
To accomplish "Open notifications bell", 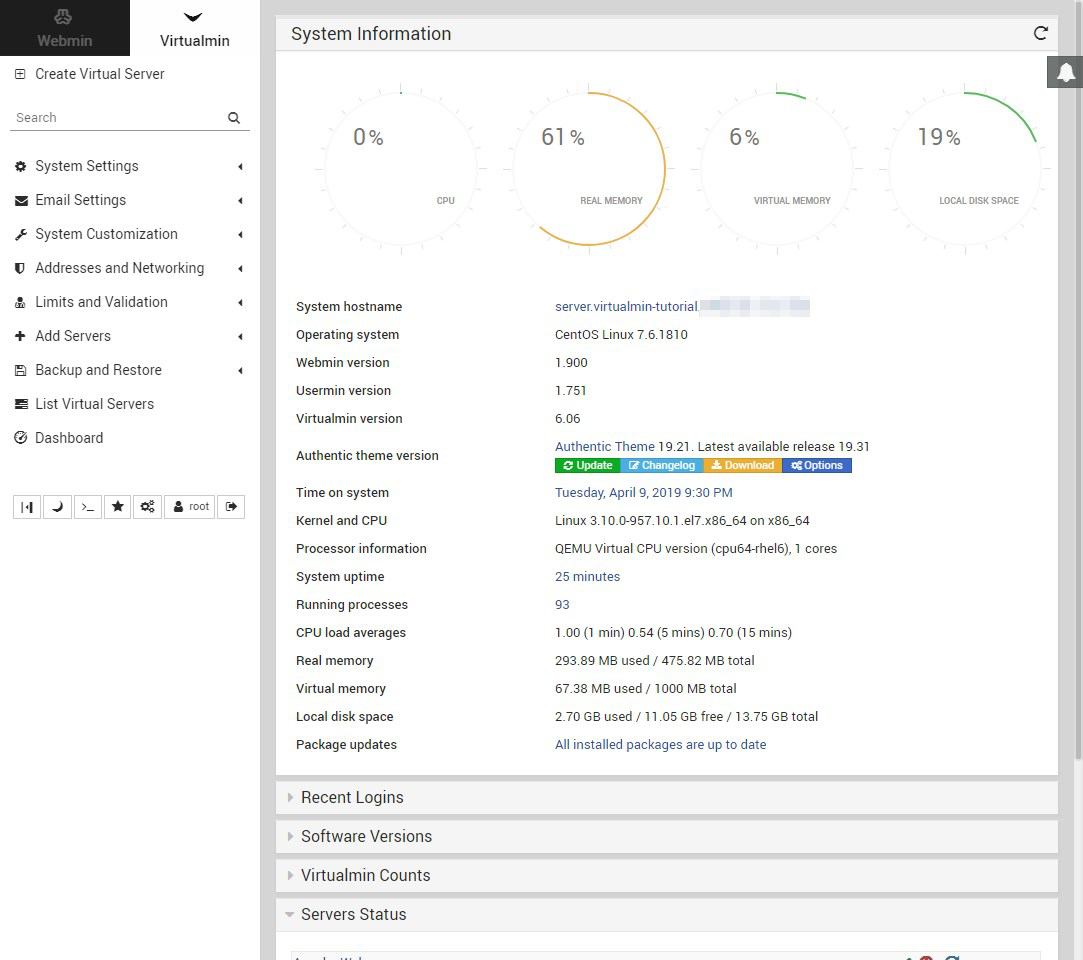I will pyautogui.click(x=1065, y=72).
